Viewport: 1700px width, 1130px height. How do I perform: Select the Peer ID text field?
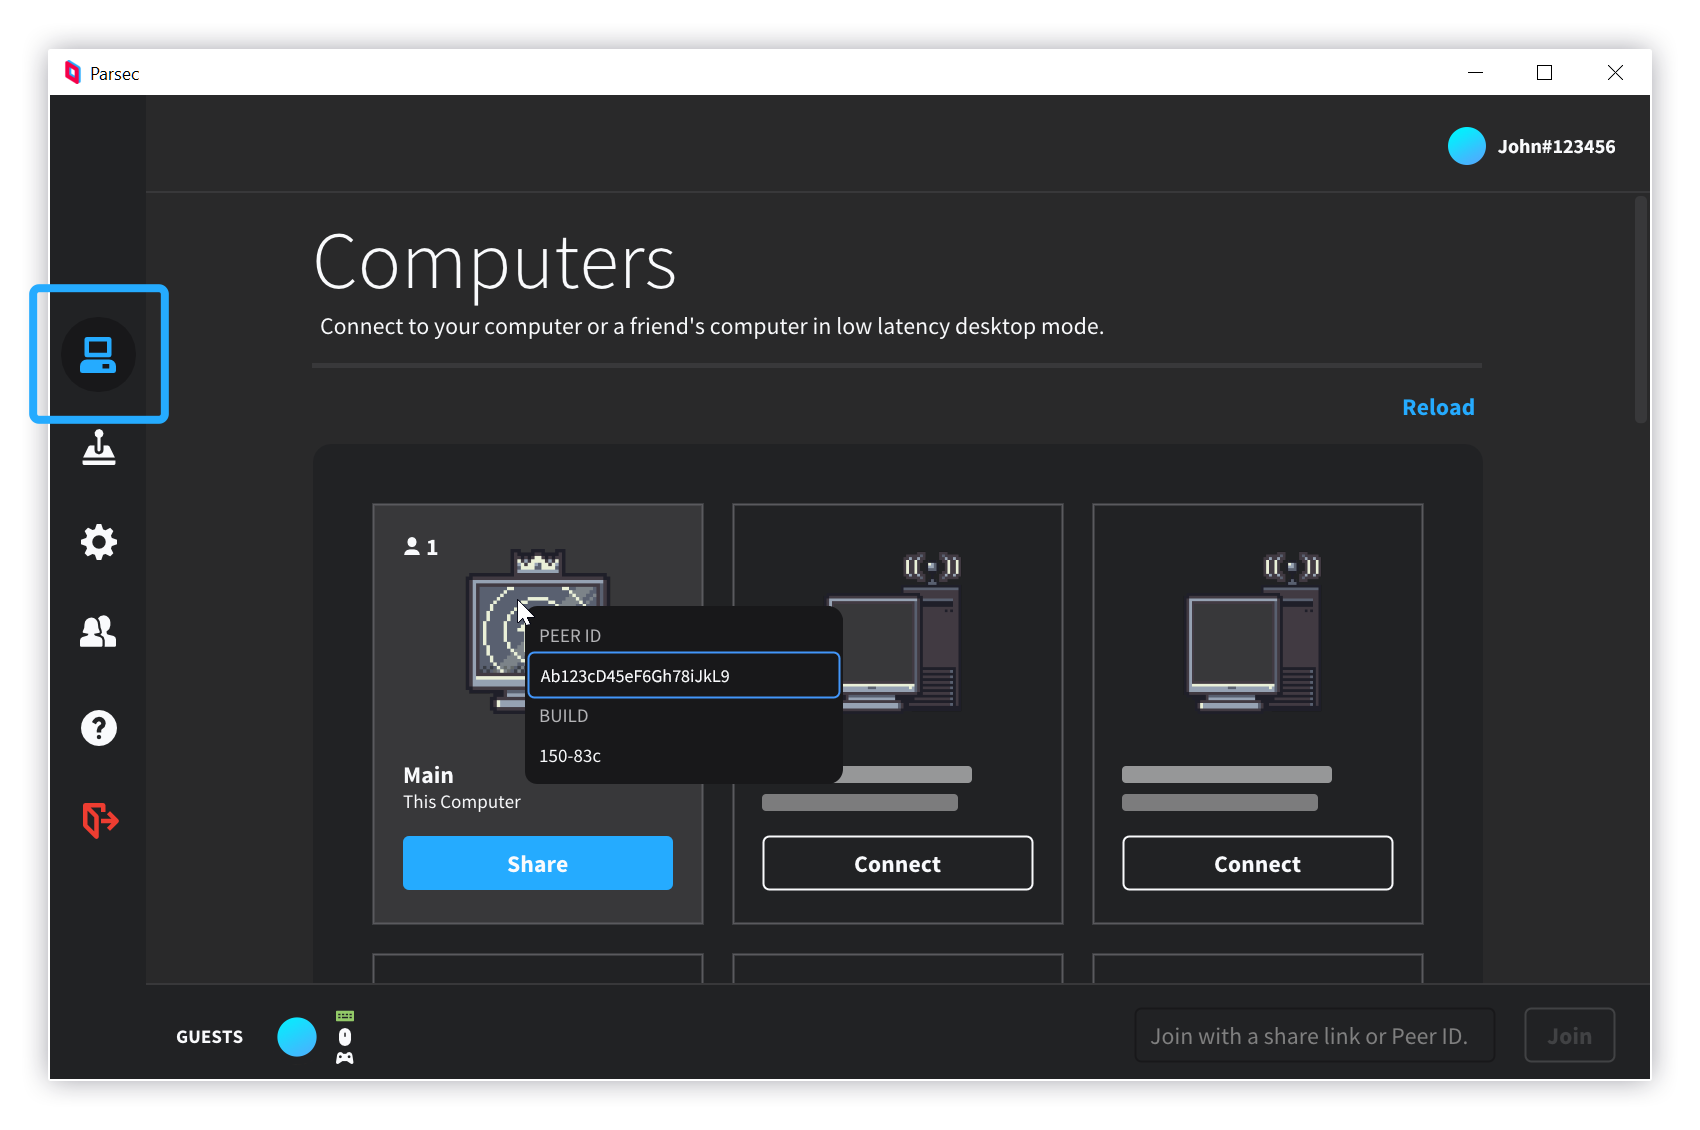[683, 676]
